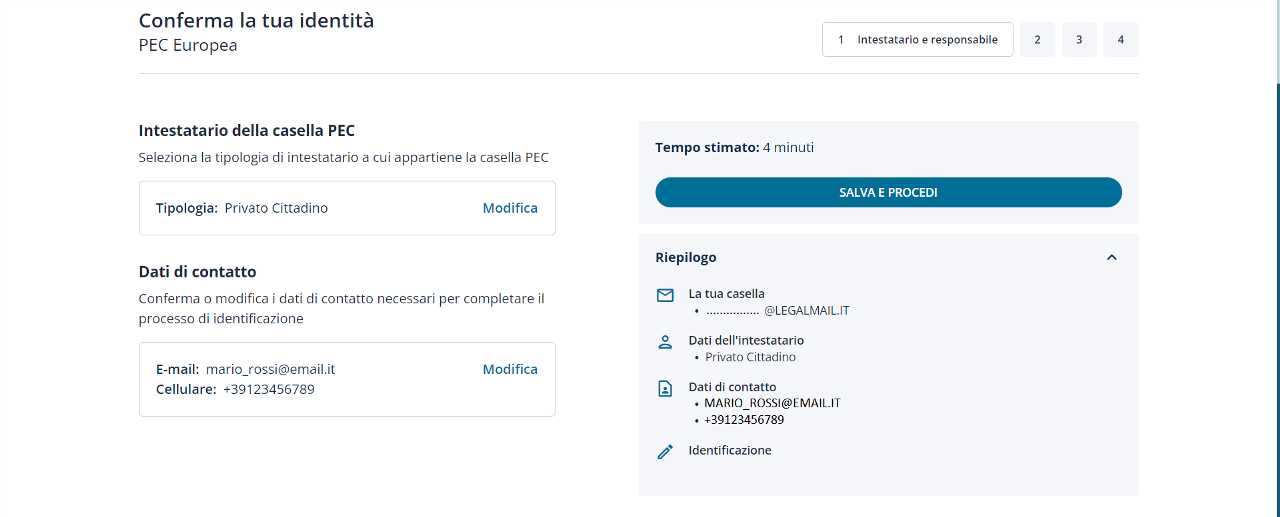Click the envelope icon beside La tua casella
Viewport: 1280px width, 517px height.
pos(665,295)
